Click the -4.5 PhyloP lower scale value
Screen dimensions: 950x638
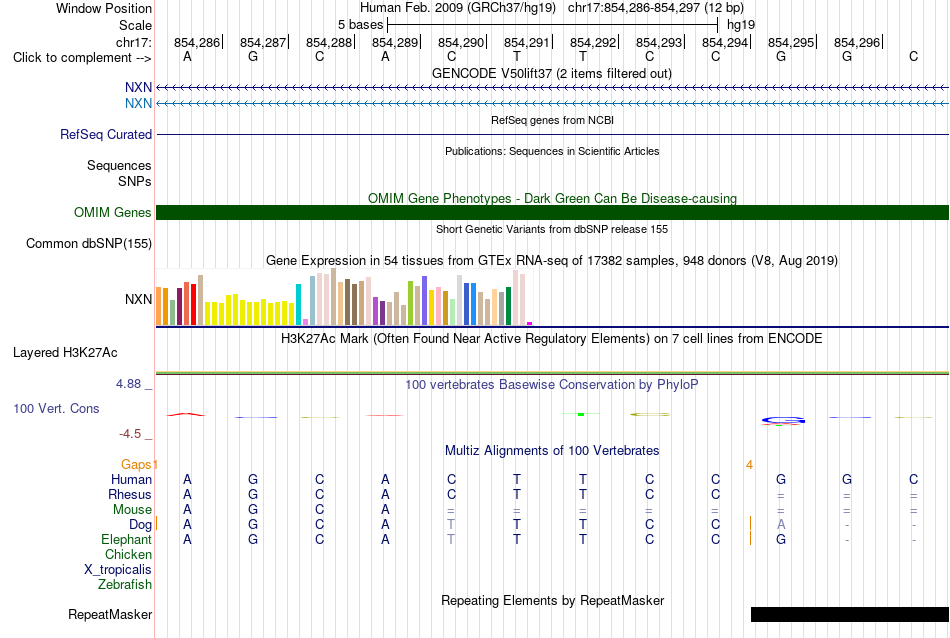tap(130, 434)
